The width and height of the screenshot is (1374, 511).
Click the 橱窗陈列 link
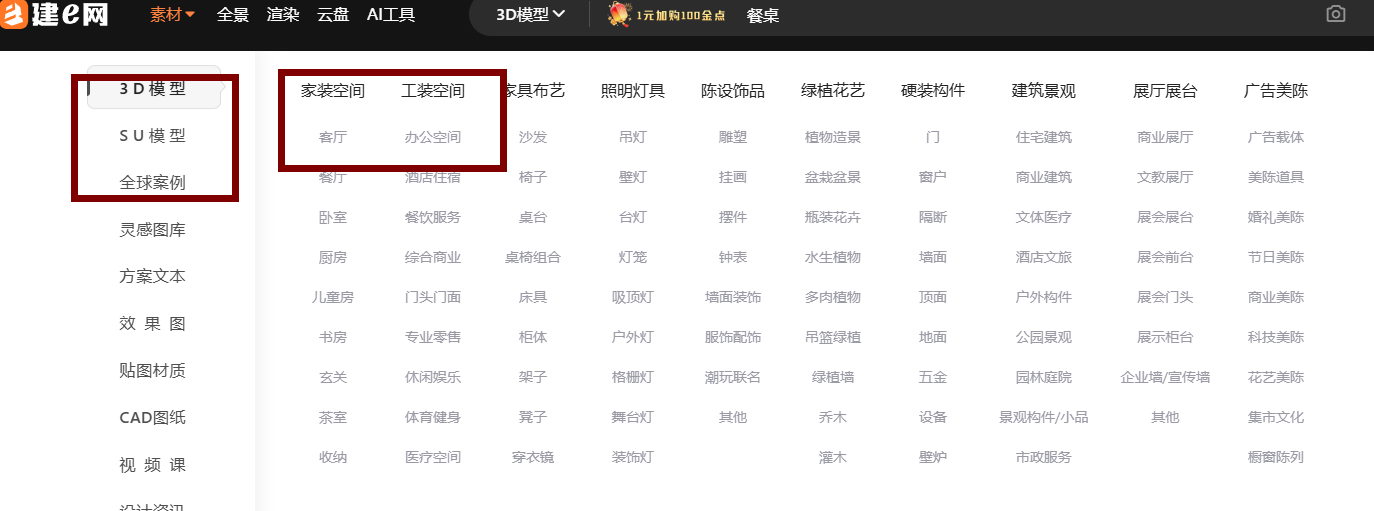click(x=1276, y=457)
